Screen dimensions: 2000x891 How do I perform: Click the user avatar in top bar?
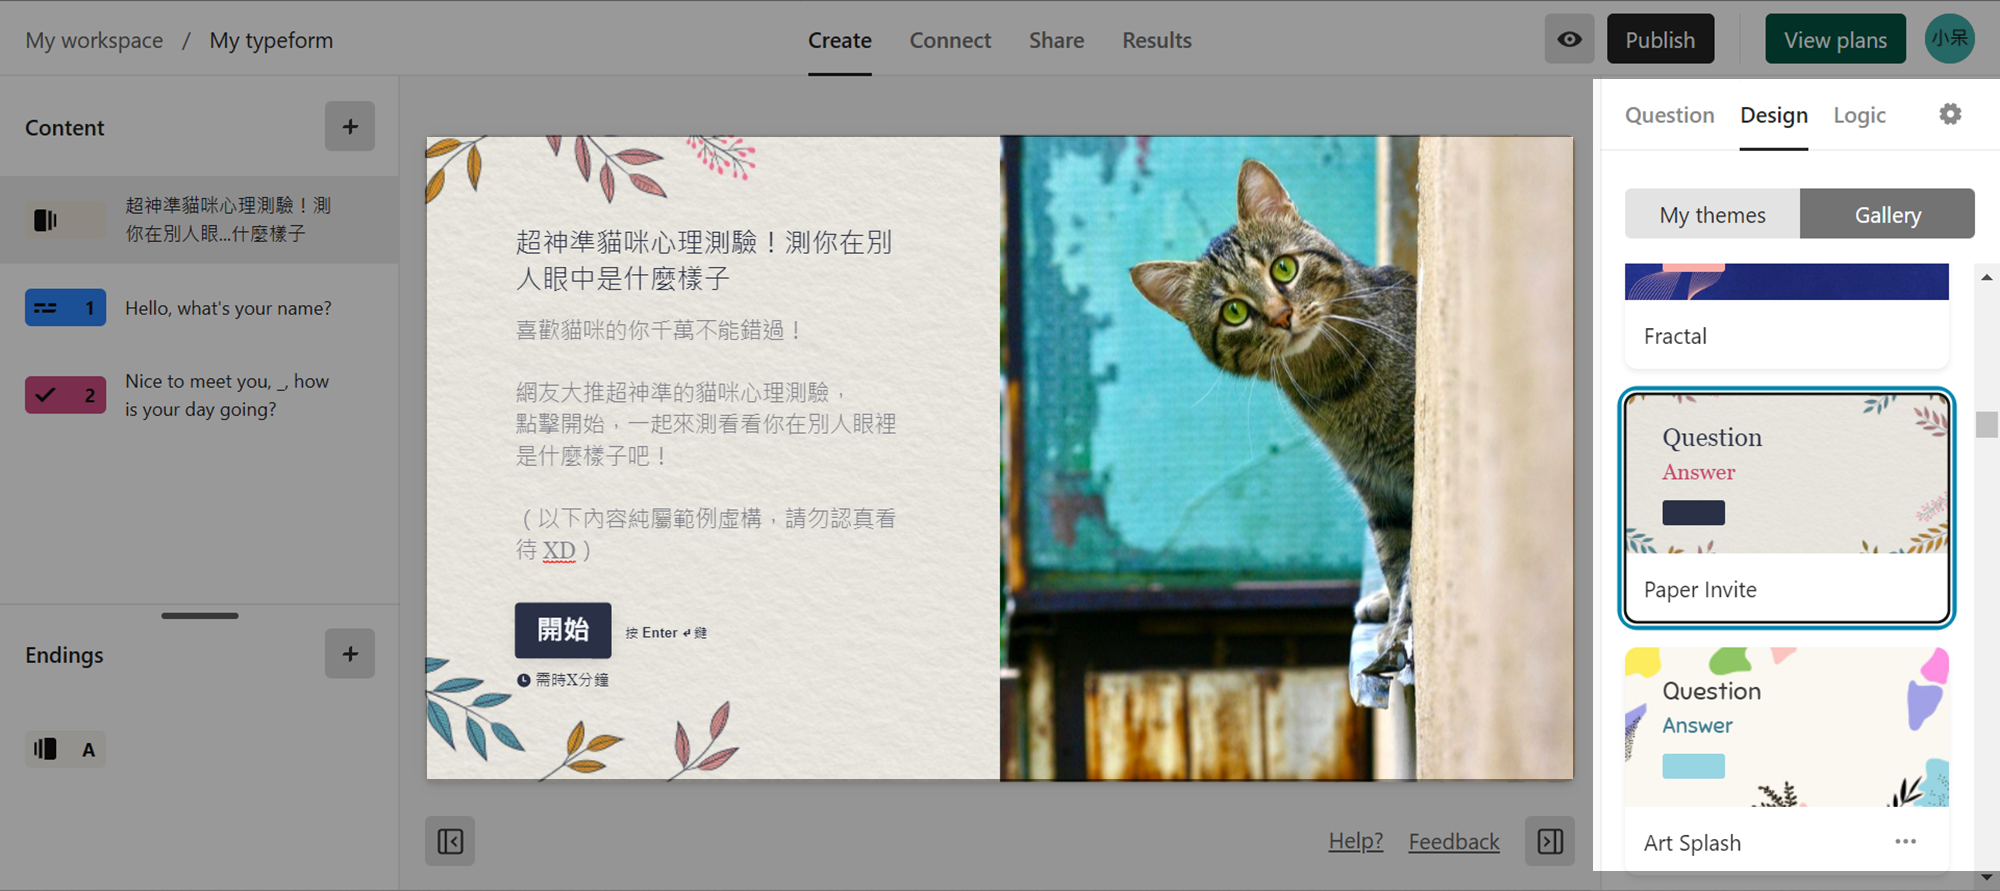point(1949,39)
